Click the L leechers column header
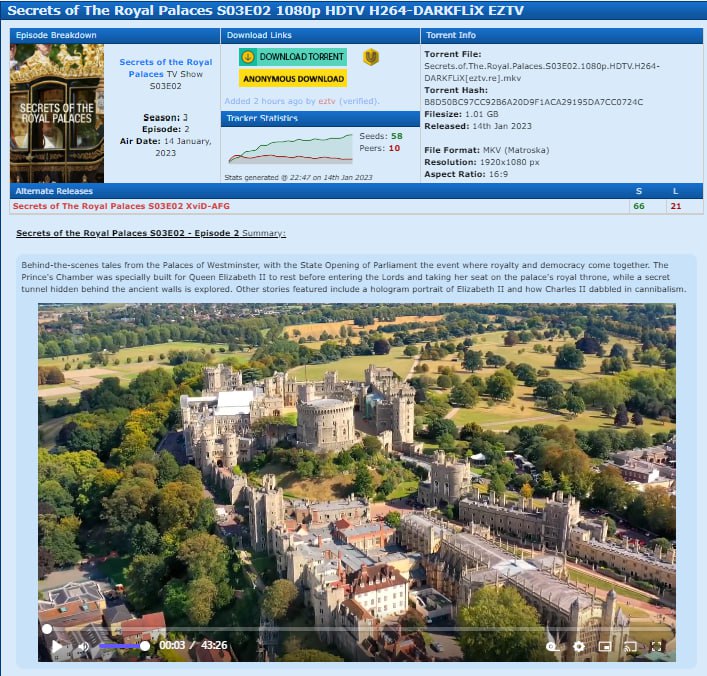Viewport: 707px width, 676px height. (676, 191)
